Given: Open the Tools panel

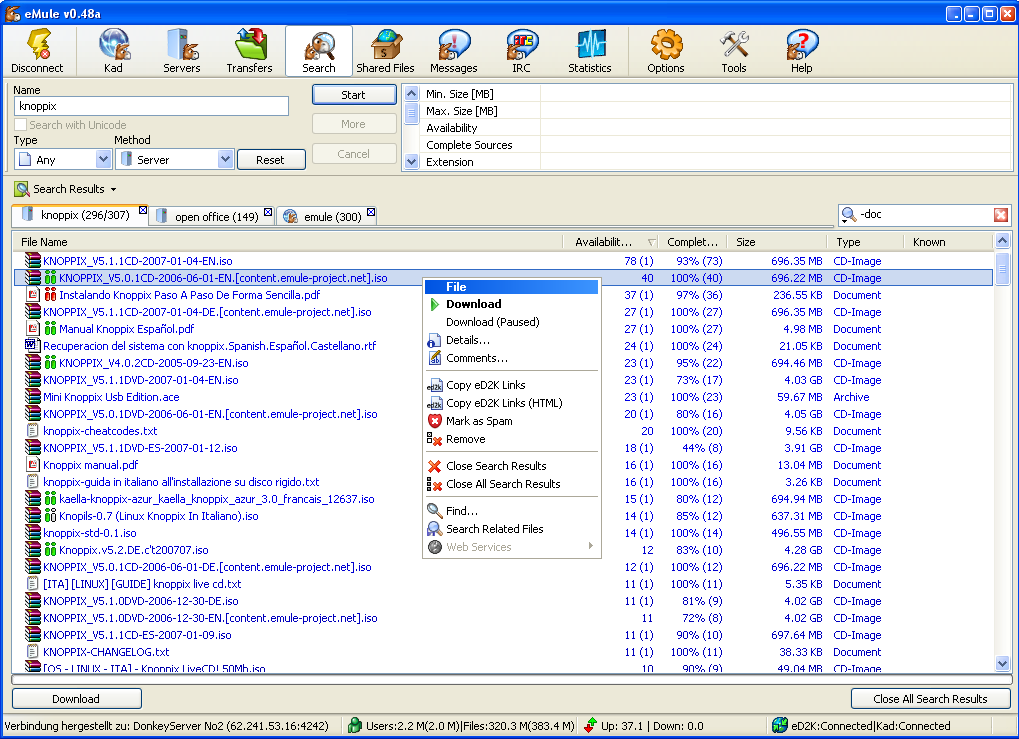Looking at the screenshot, I should coord(733,50).
